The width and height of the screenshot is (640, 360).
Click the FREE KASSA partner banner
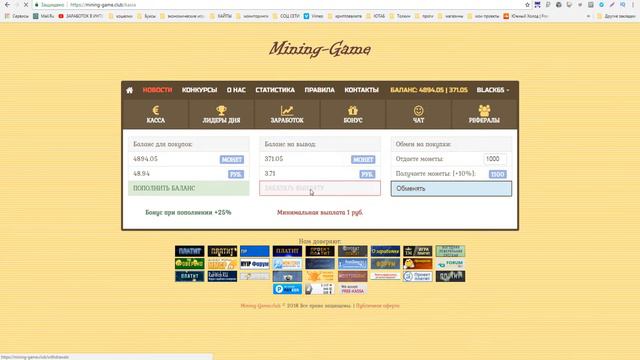(x=352, y=289)
